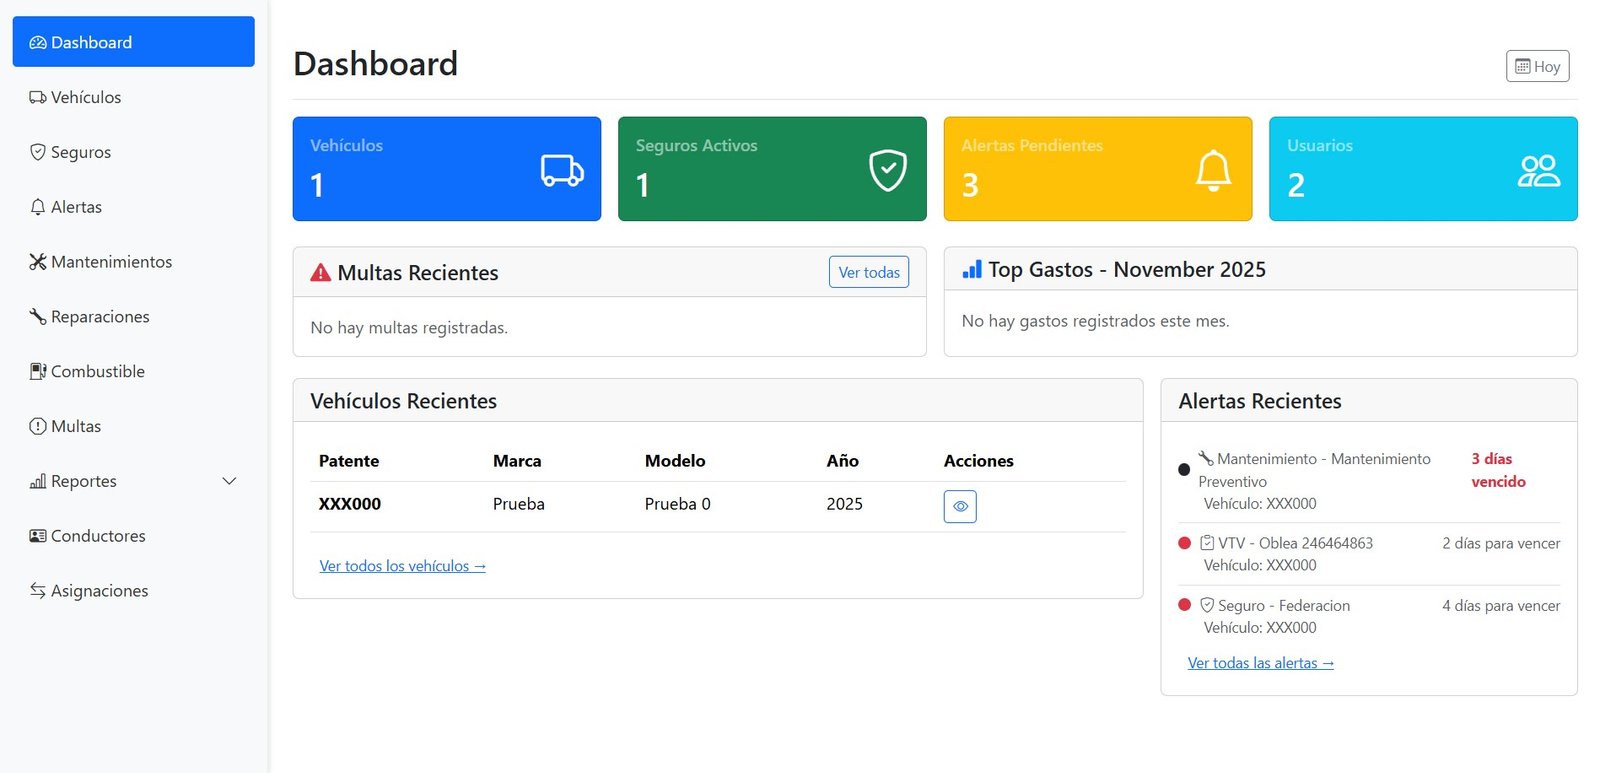Click the XXX000 patente cell
This screenshot has width=1600, height=773.
[x=350, y=504]
